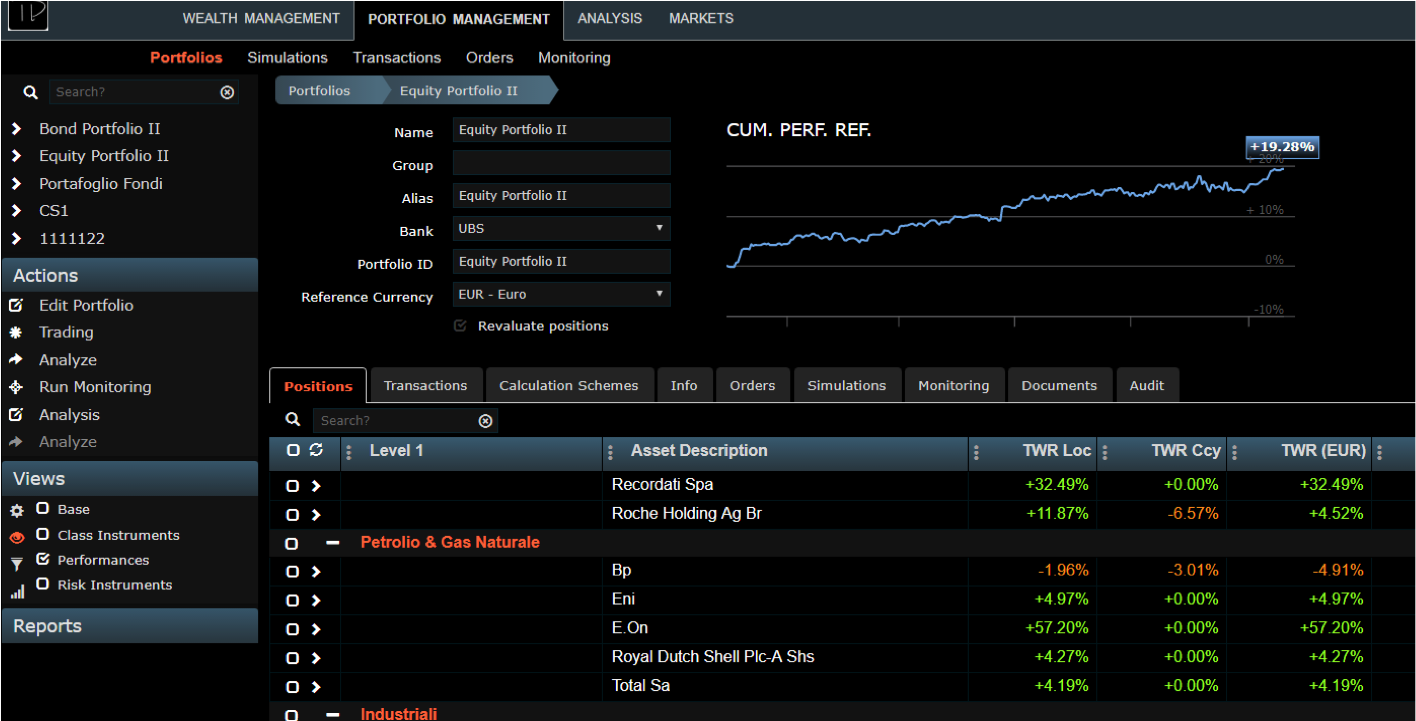Click the gear settings icon in Views

tap(16, 510)
